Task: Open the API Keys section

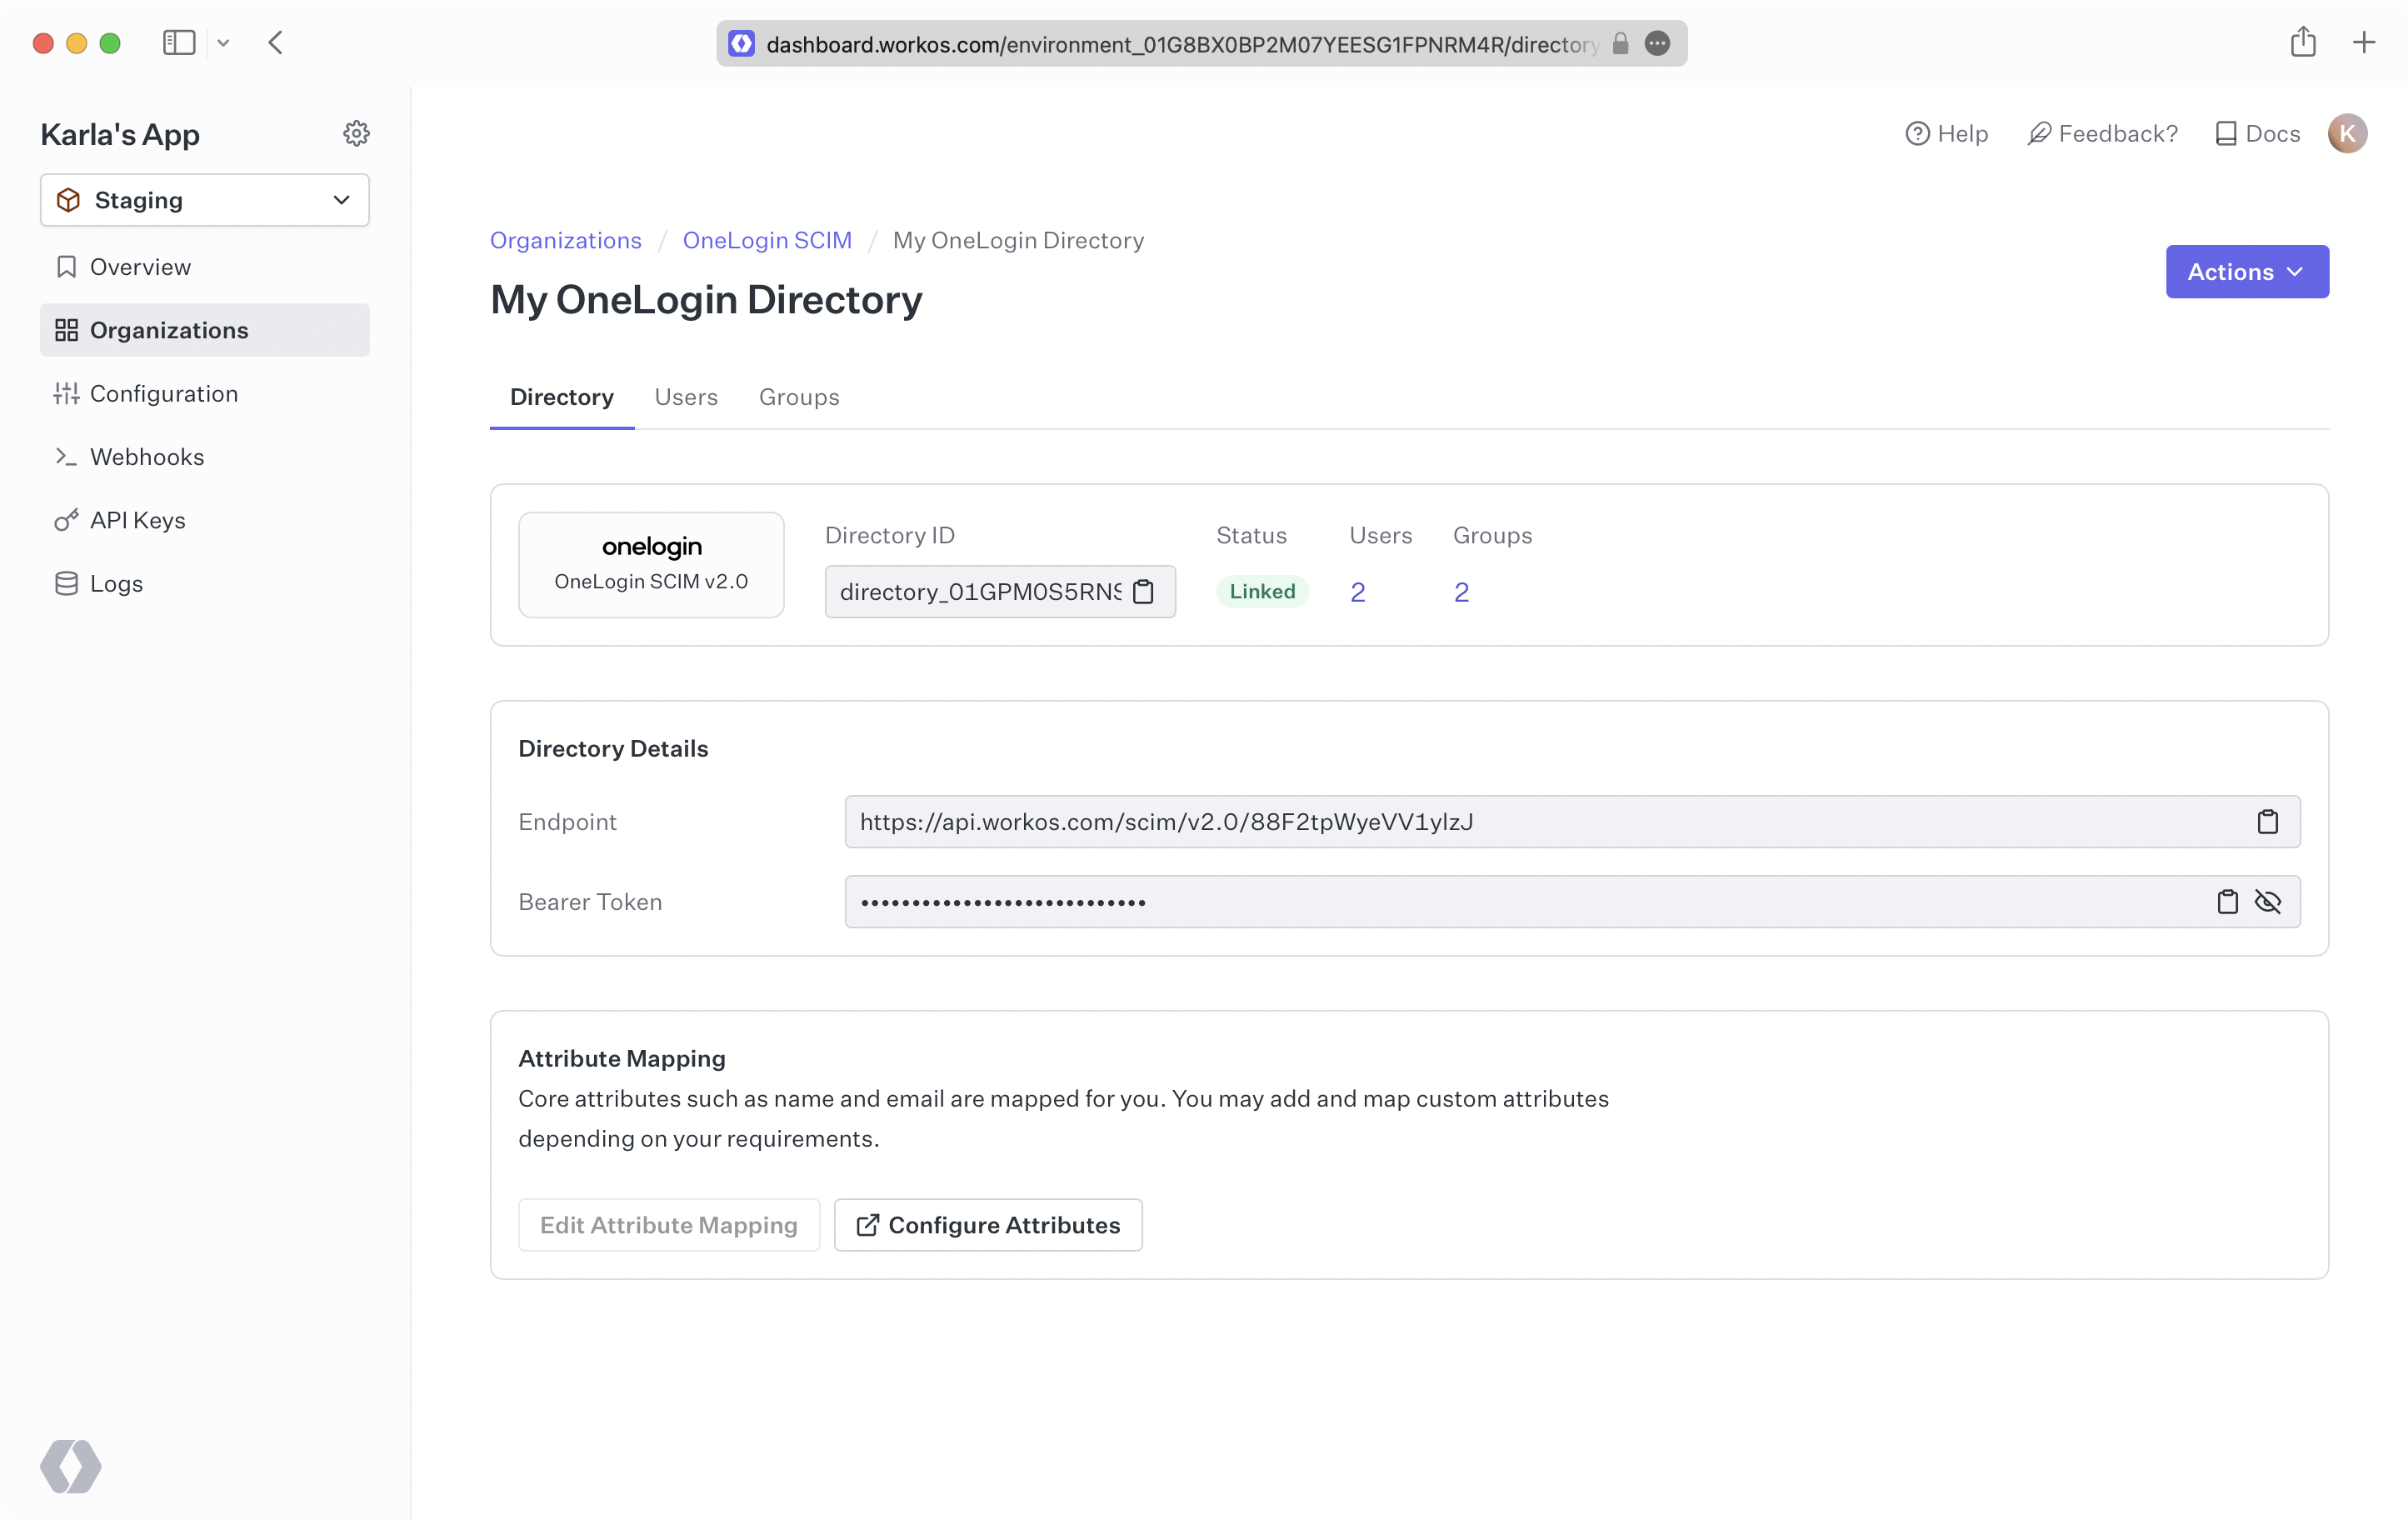Action: tap(138, 520)
